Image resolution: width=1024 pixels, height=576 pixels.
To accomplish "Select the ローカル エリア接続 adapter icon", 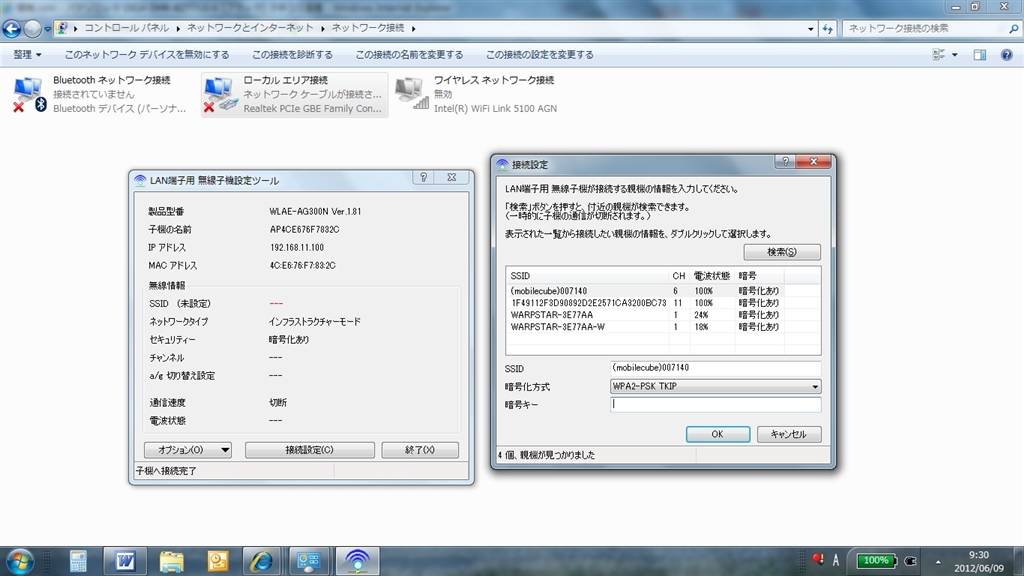I will (220, 95).
